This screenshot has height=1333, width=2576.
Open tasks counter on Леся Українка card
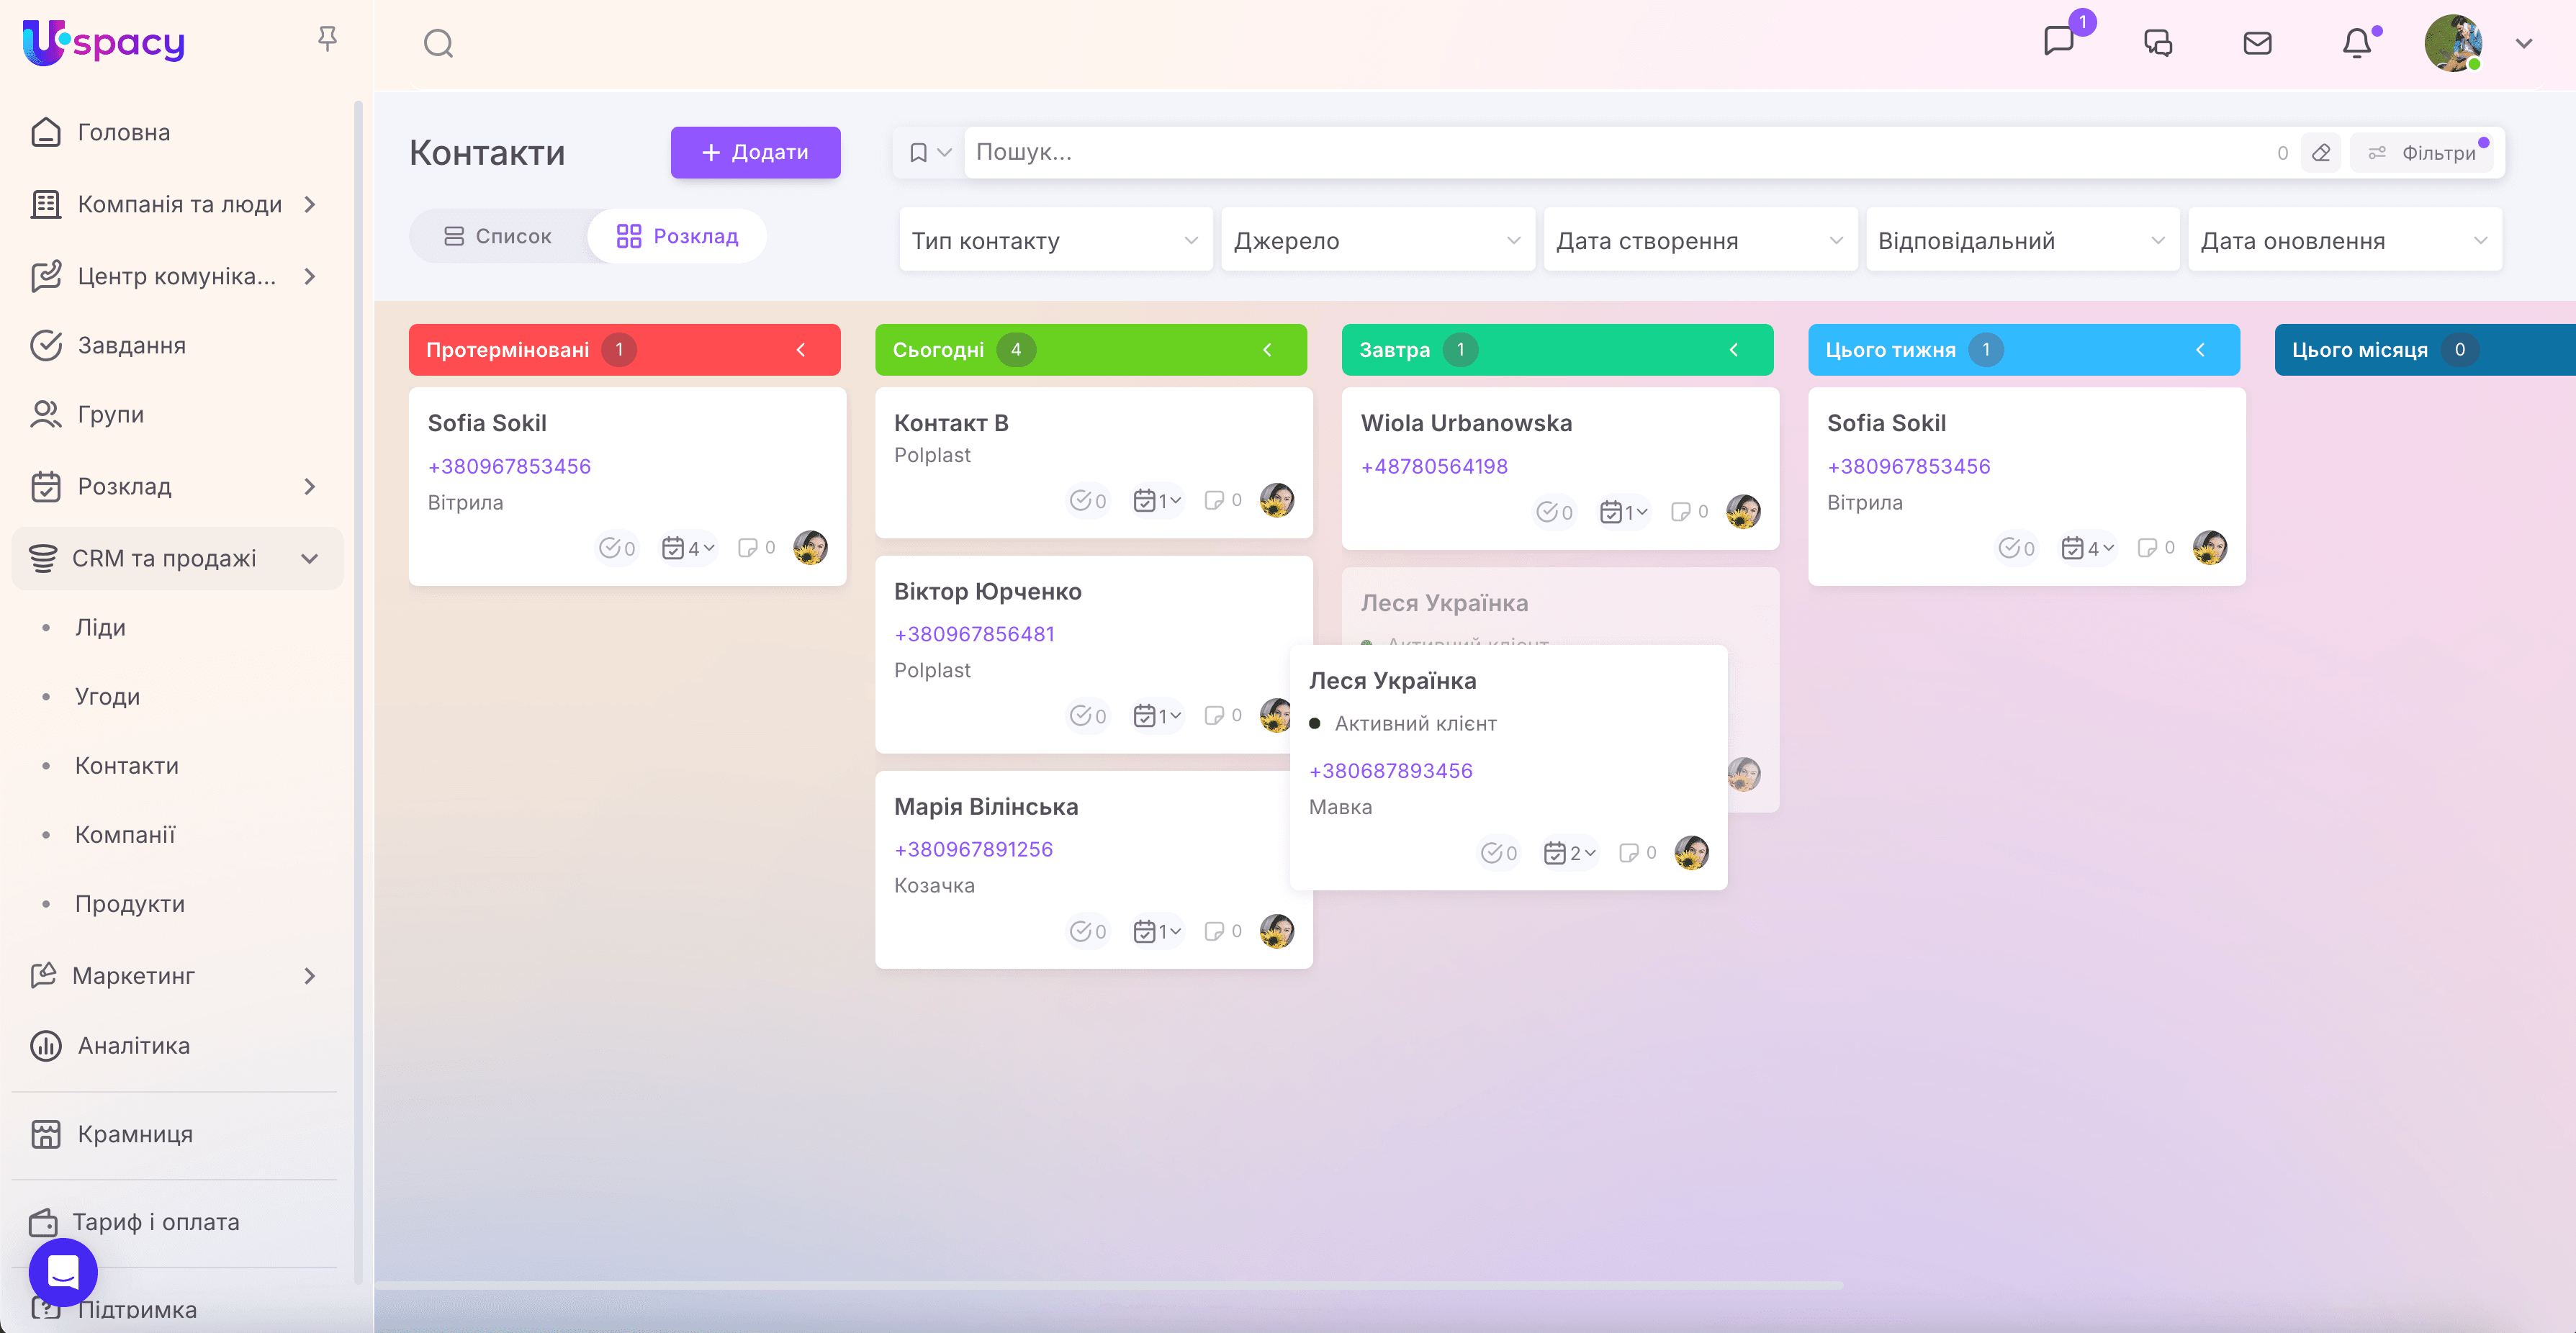1499,853
